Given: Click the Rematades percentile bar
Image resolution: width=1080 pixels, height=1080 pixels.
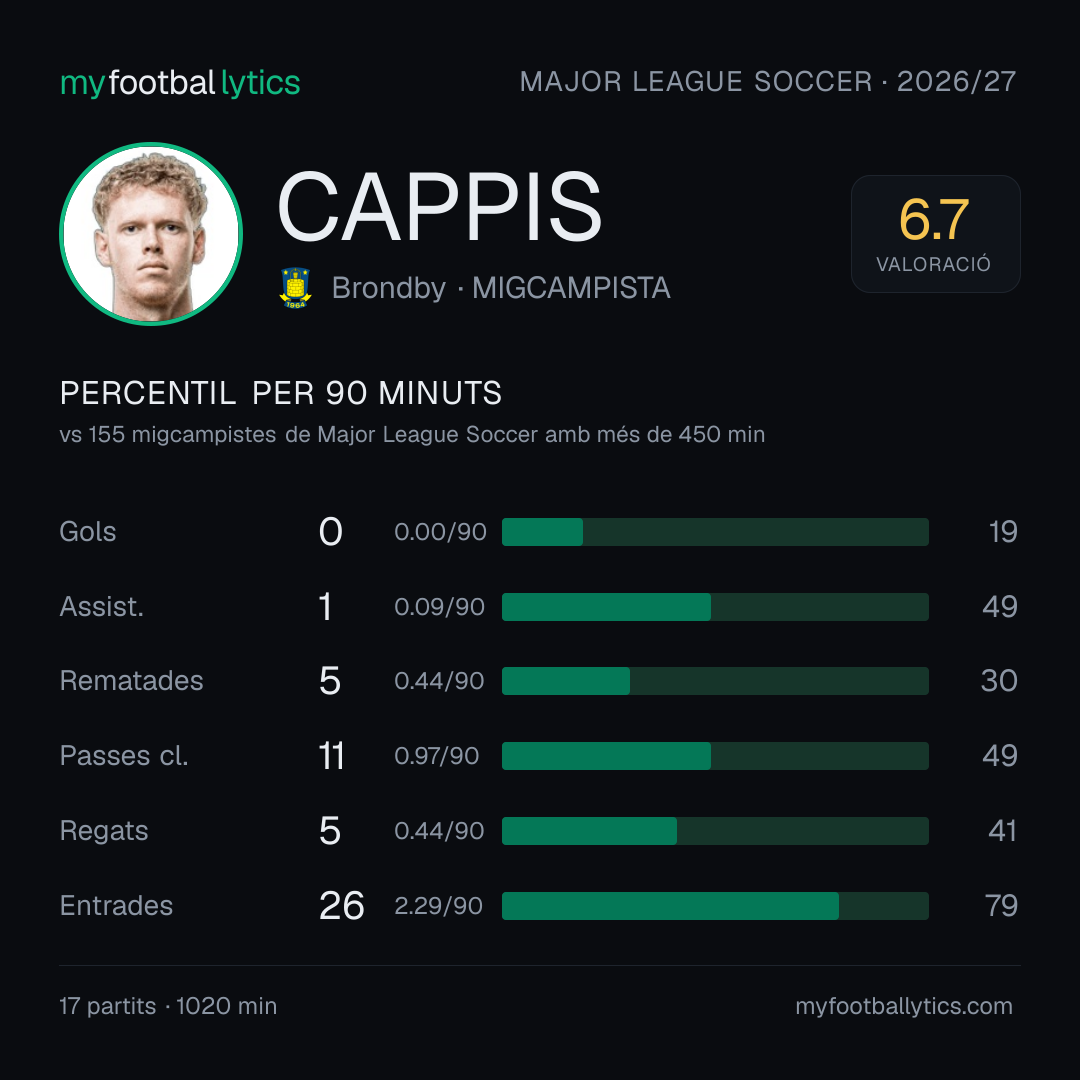Looking at the screenshot, I should (x=715, y=681).
